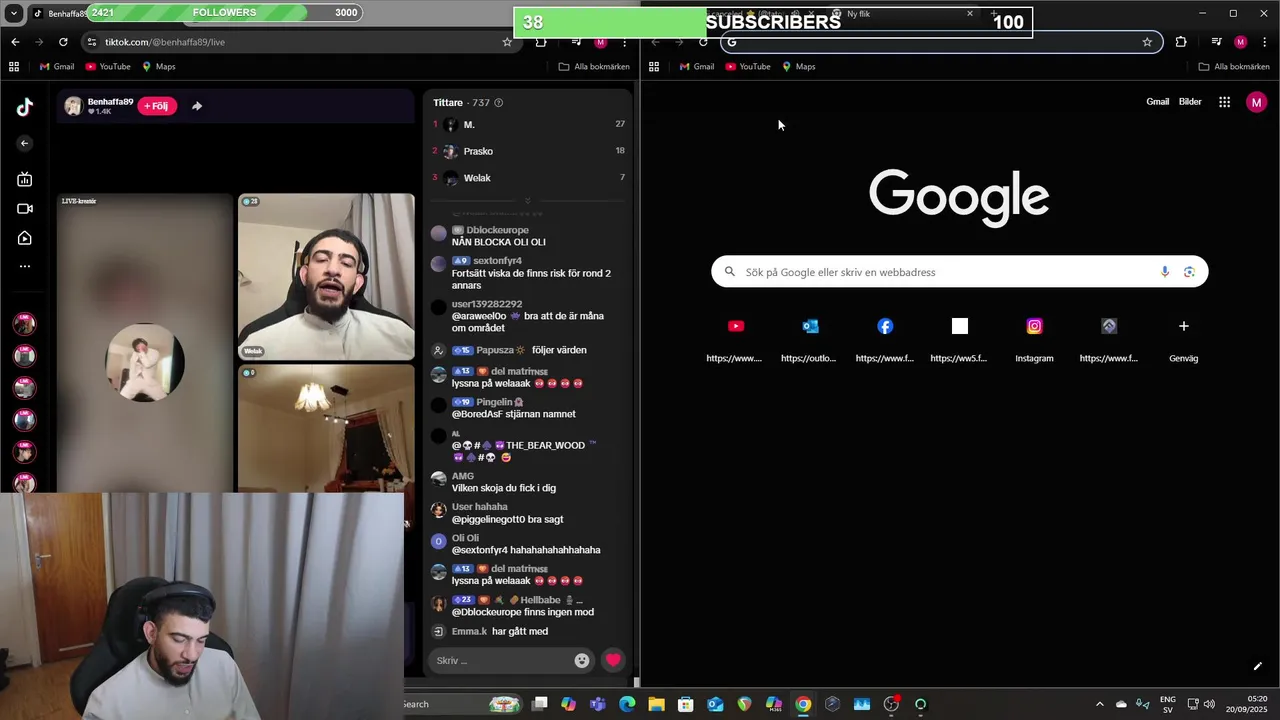Open the Facebook shortcut tile
1280x720 pixels.
click(x=885, y=338)
